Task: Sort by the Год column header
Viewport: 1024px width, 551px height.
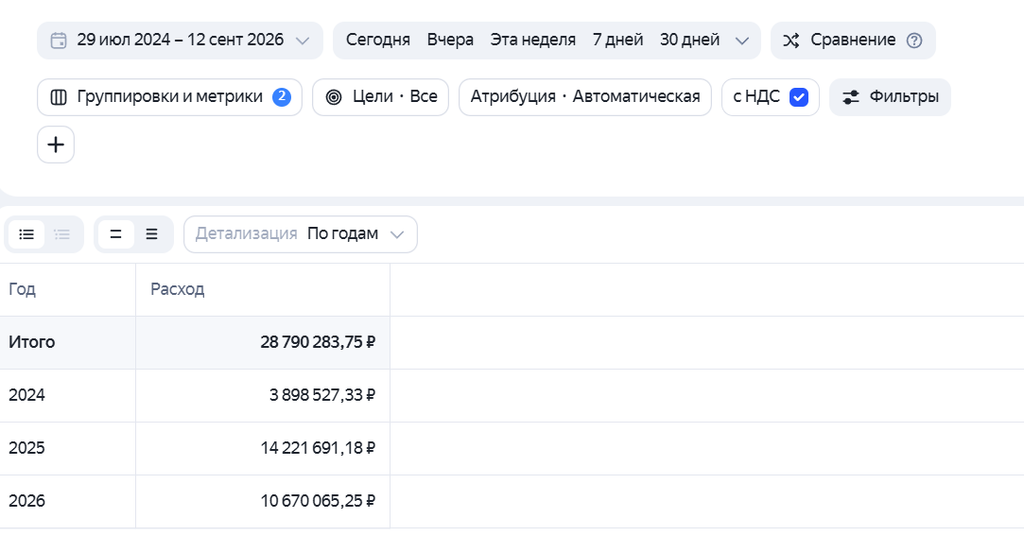Action: (x=22, y=289)
